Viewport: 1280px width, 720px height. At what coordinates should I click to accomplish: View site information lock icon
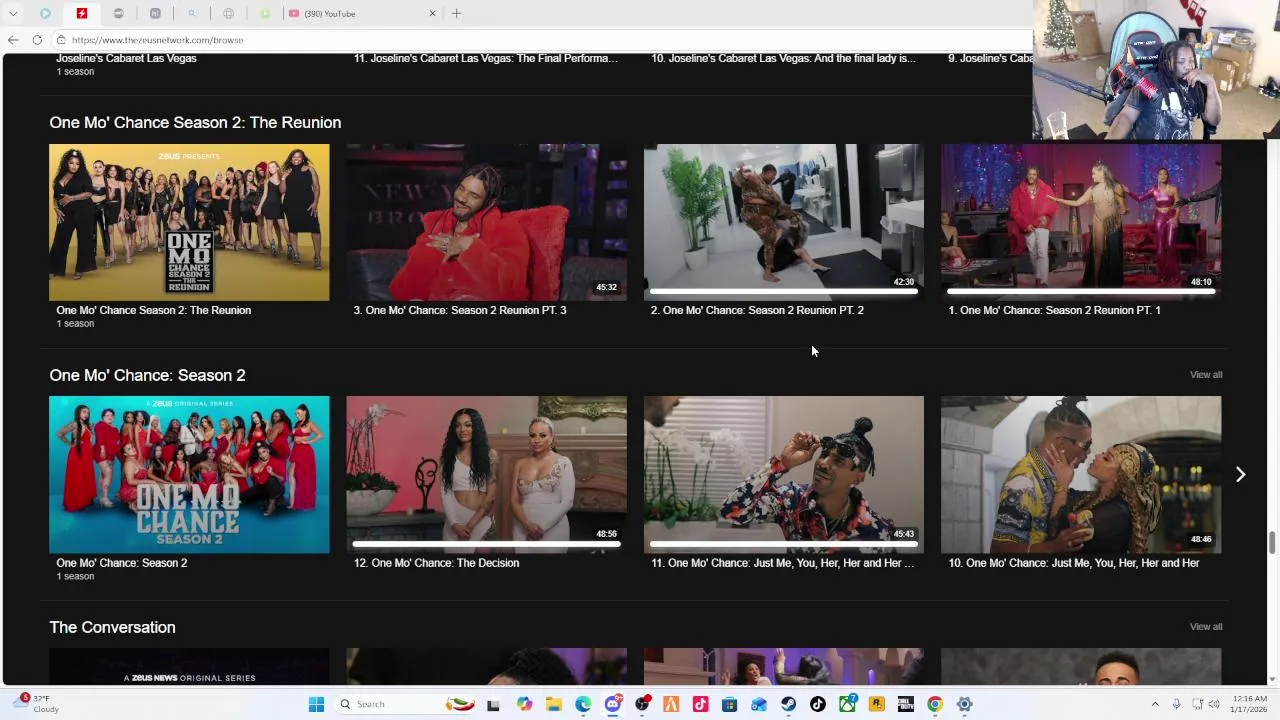(x=61, y=40)
